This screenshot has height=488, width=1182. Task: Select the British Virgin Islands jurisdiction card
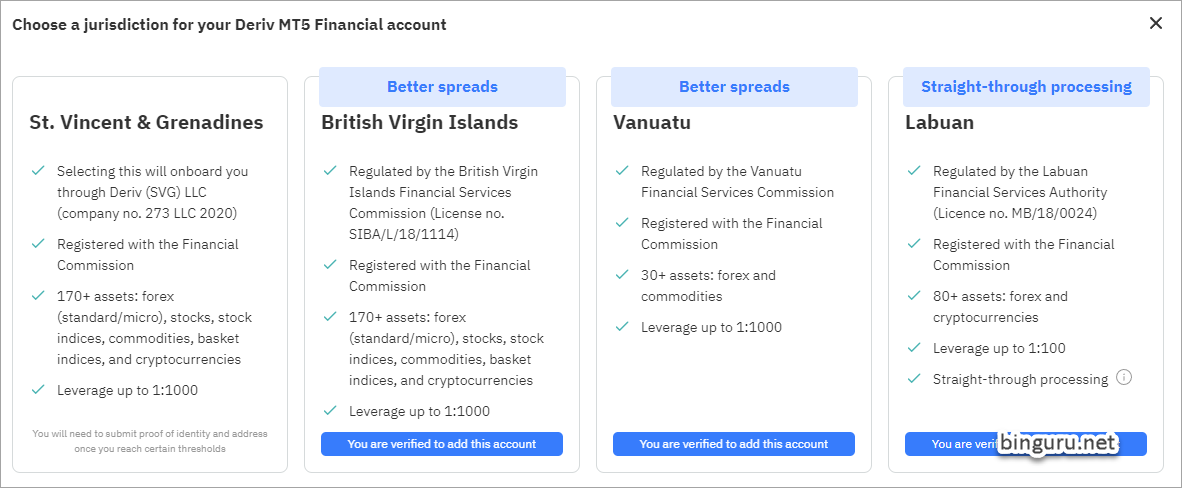click(442, 275)
